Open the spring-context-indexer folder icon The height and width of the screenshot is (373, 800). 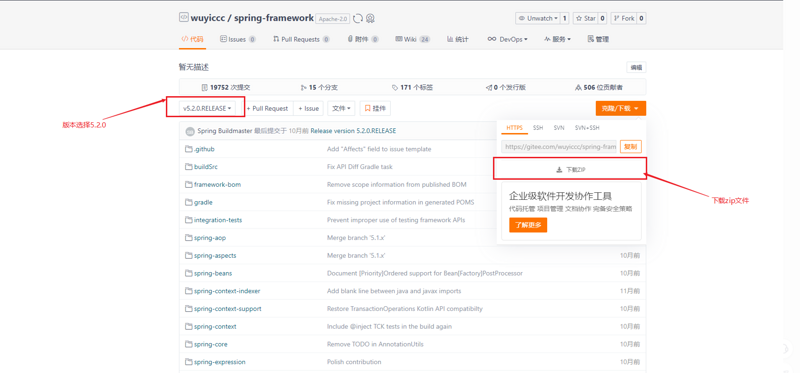[188, 291]
